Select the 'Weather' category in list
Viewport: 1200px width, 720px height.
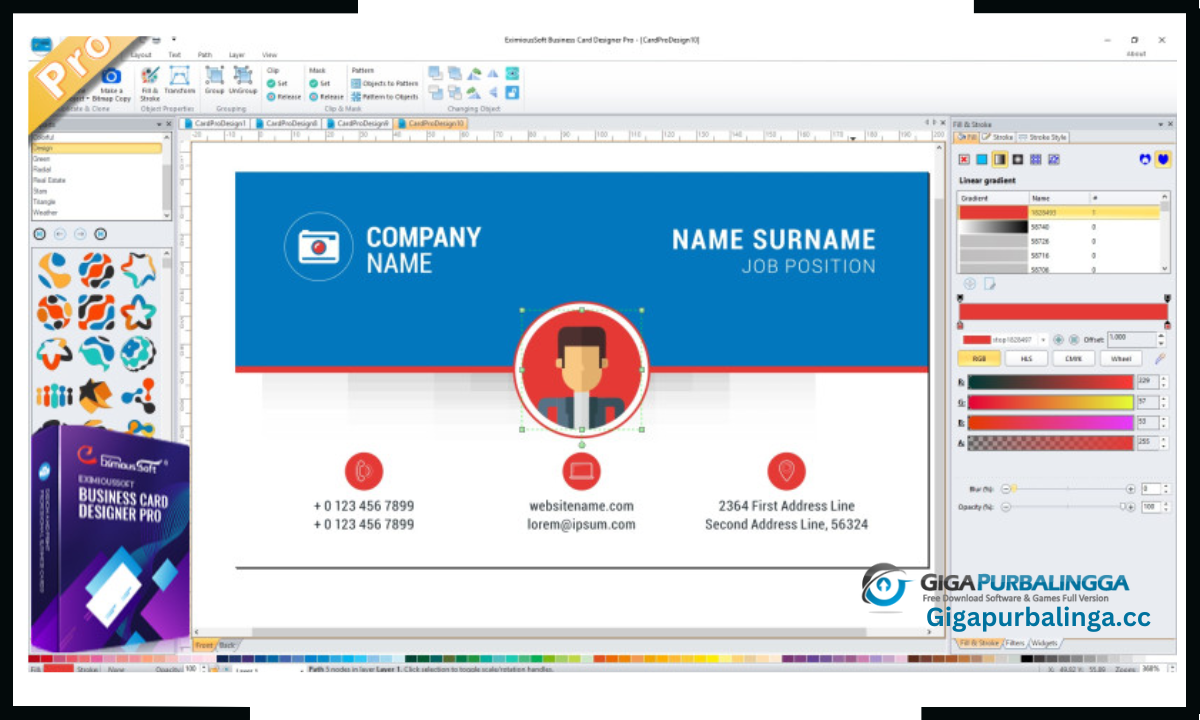tap(45, 212)
